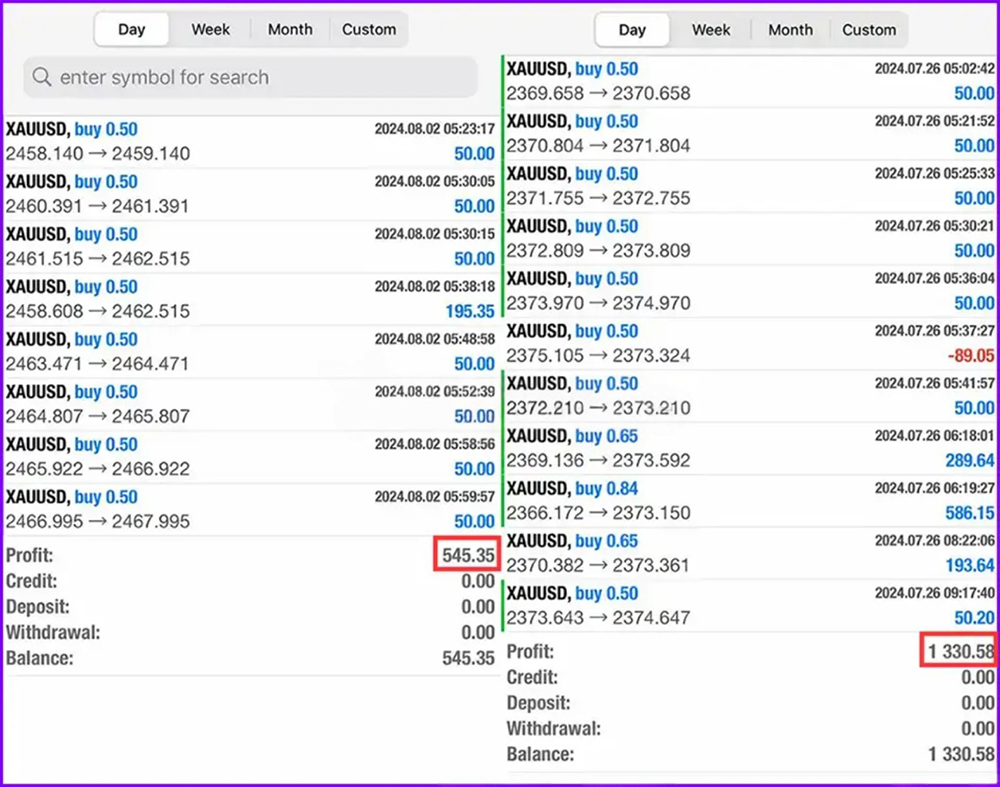Viewport: 1000px width, 787px height.
Task: Open Month view on the right panel
Action: (790, 30)
